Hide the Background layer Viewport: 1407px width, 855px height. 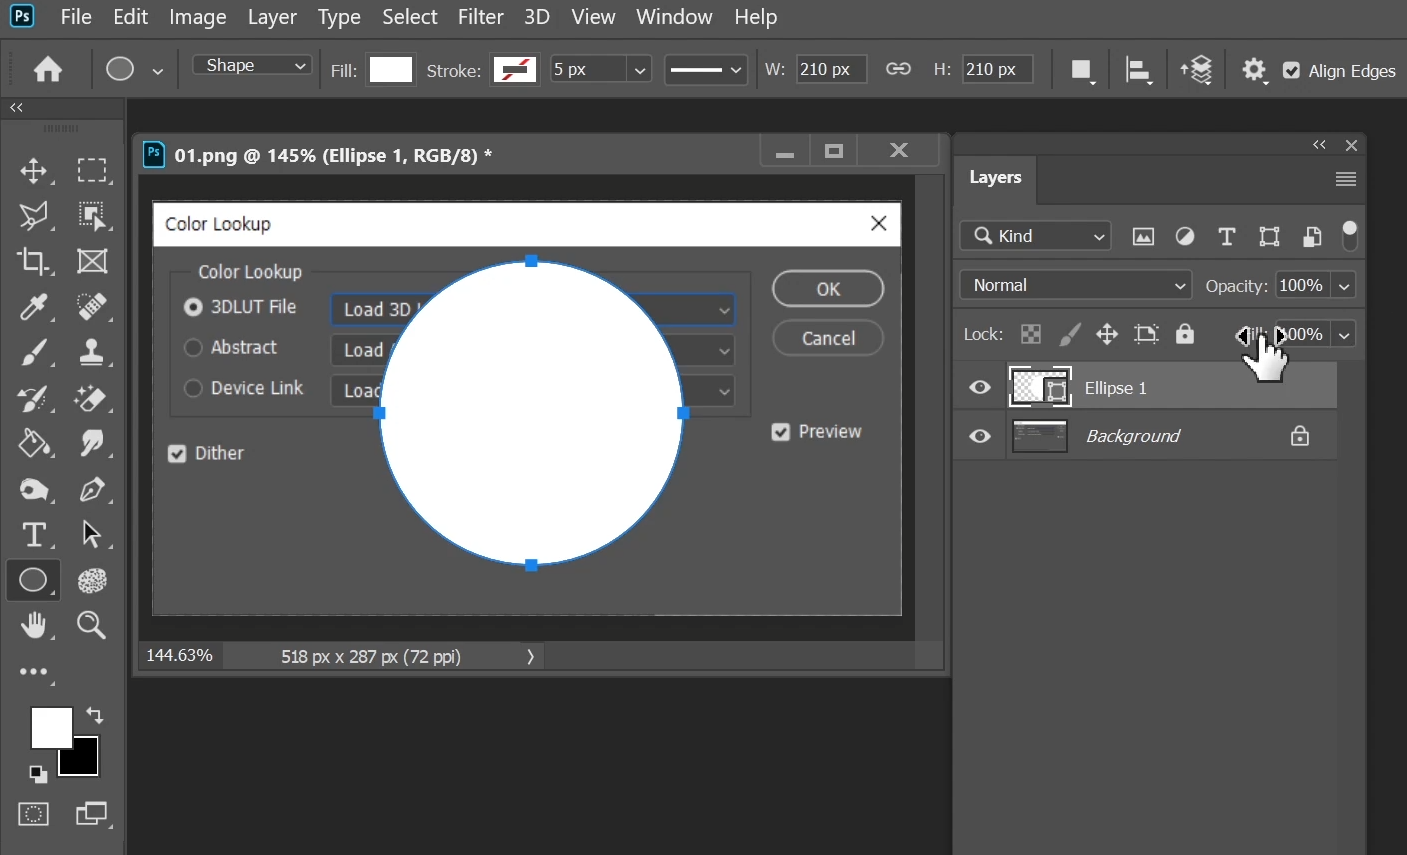[x=980, y=436]
